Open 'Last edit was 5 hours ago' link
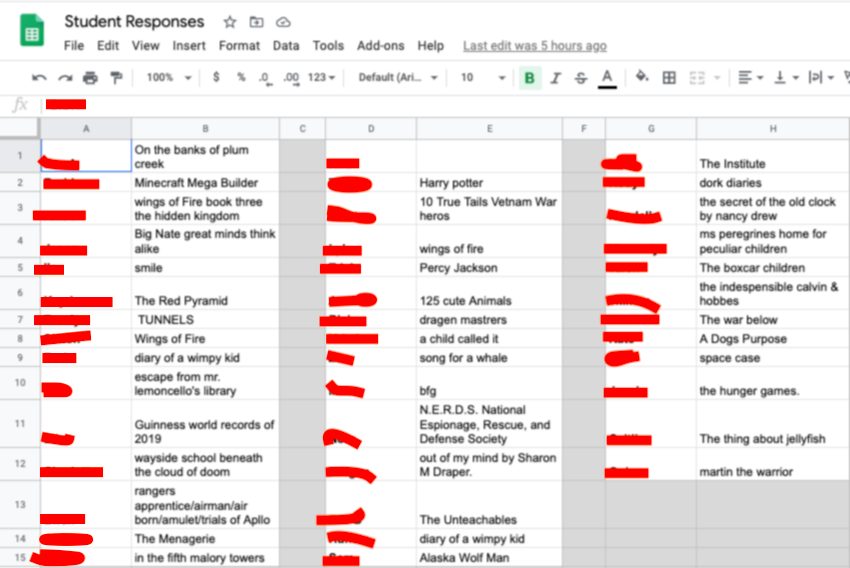850x568 pixels. point(535,46)
